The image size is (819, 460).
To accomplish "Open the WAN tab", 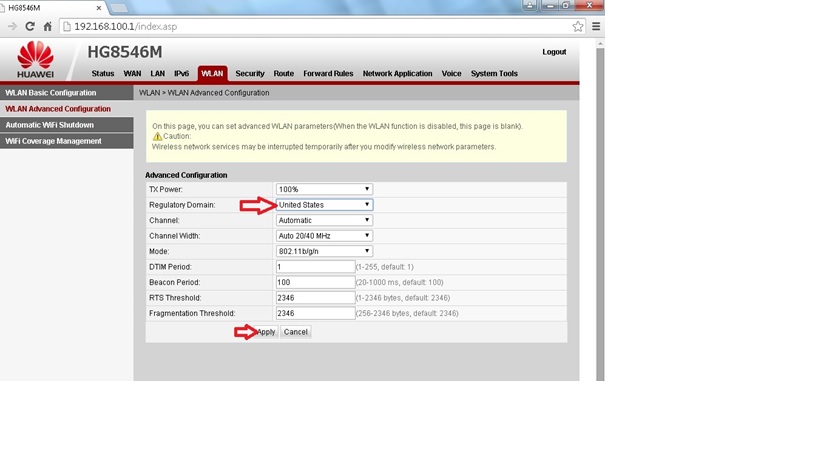I will pyautogui.click(x=132, y=74).
